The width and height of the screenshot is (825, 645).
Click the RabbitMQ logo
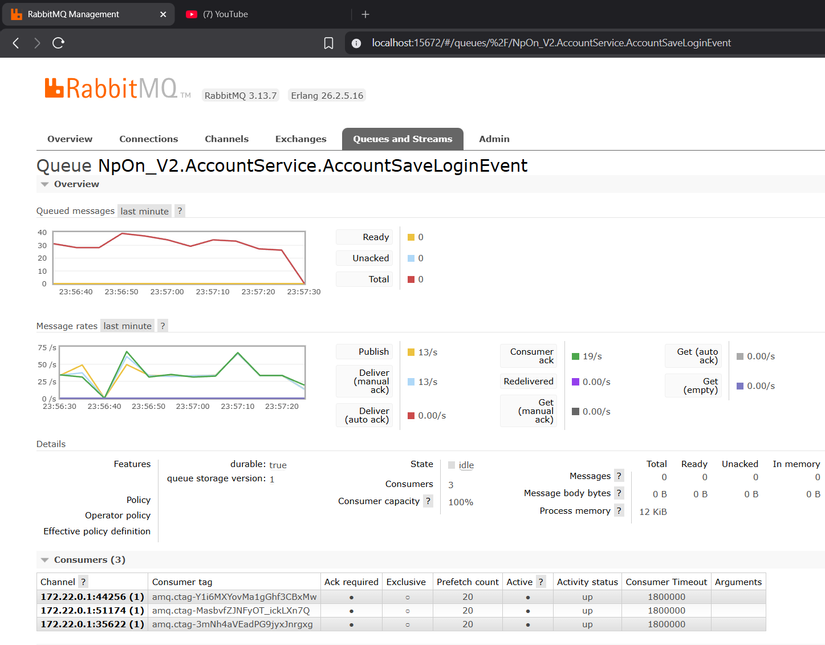[110, 89]
